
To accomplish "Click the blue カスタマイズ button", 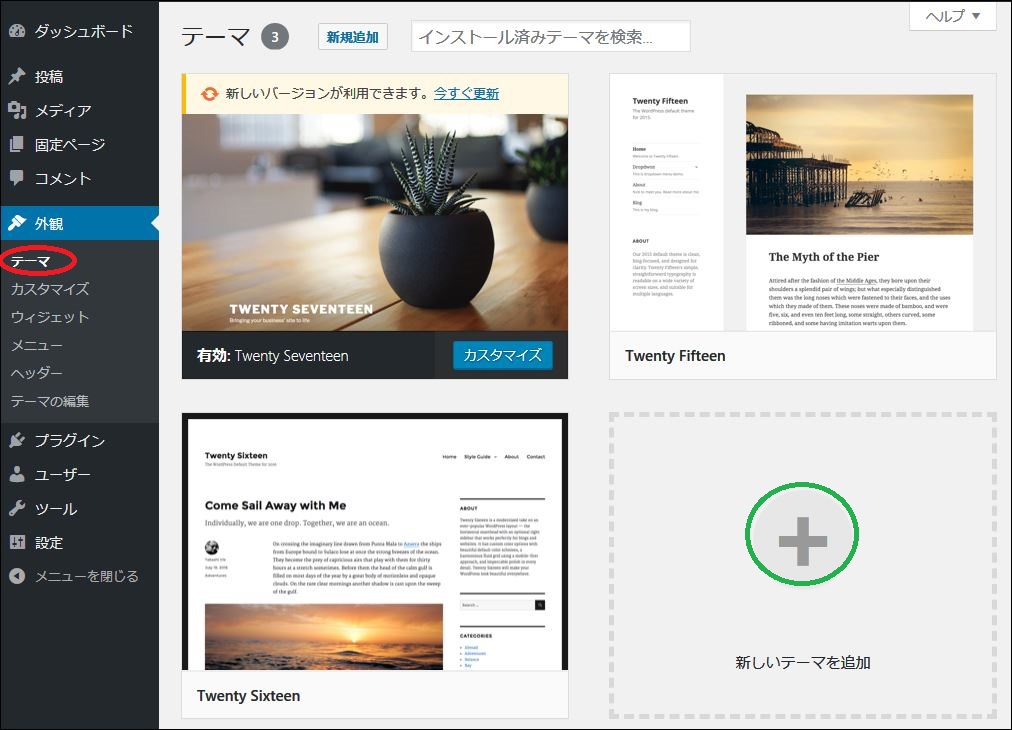I will pyautogui.click(x=503, y=355).
